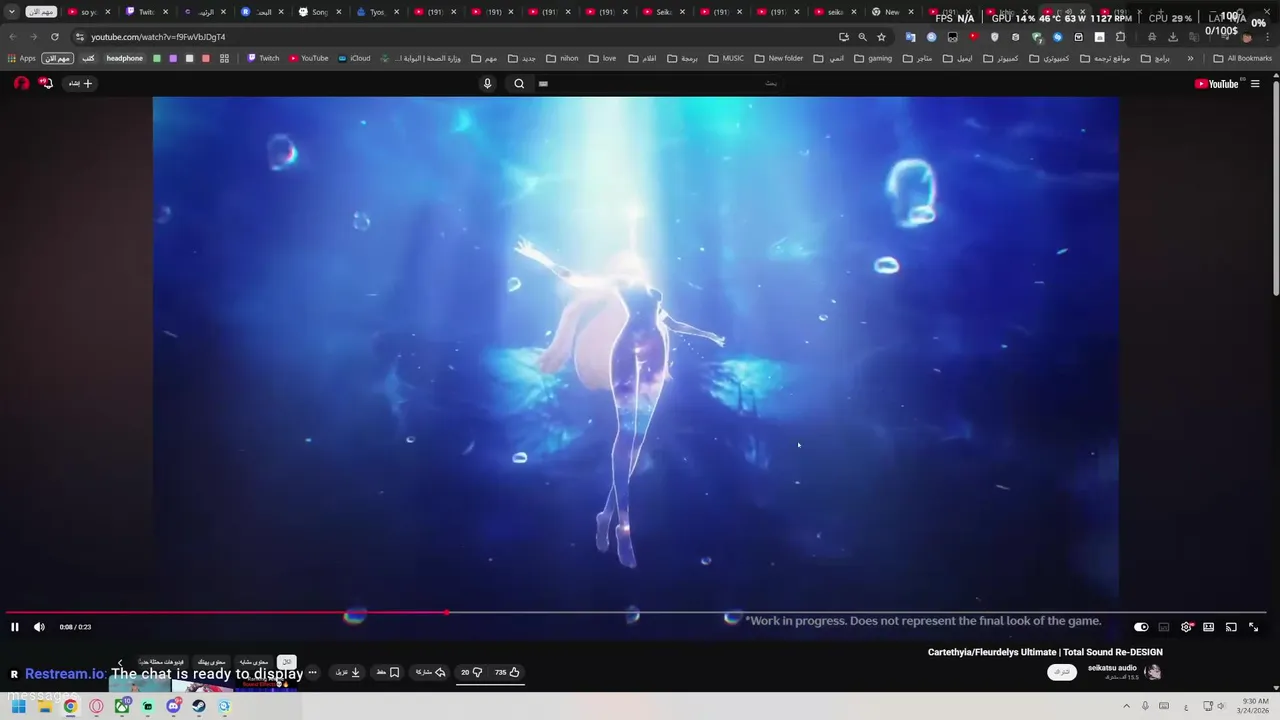Open File Explorer from the taskbar
1280x720 pixels.
pyautogui.click(x=44, y=706)
